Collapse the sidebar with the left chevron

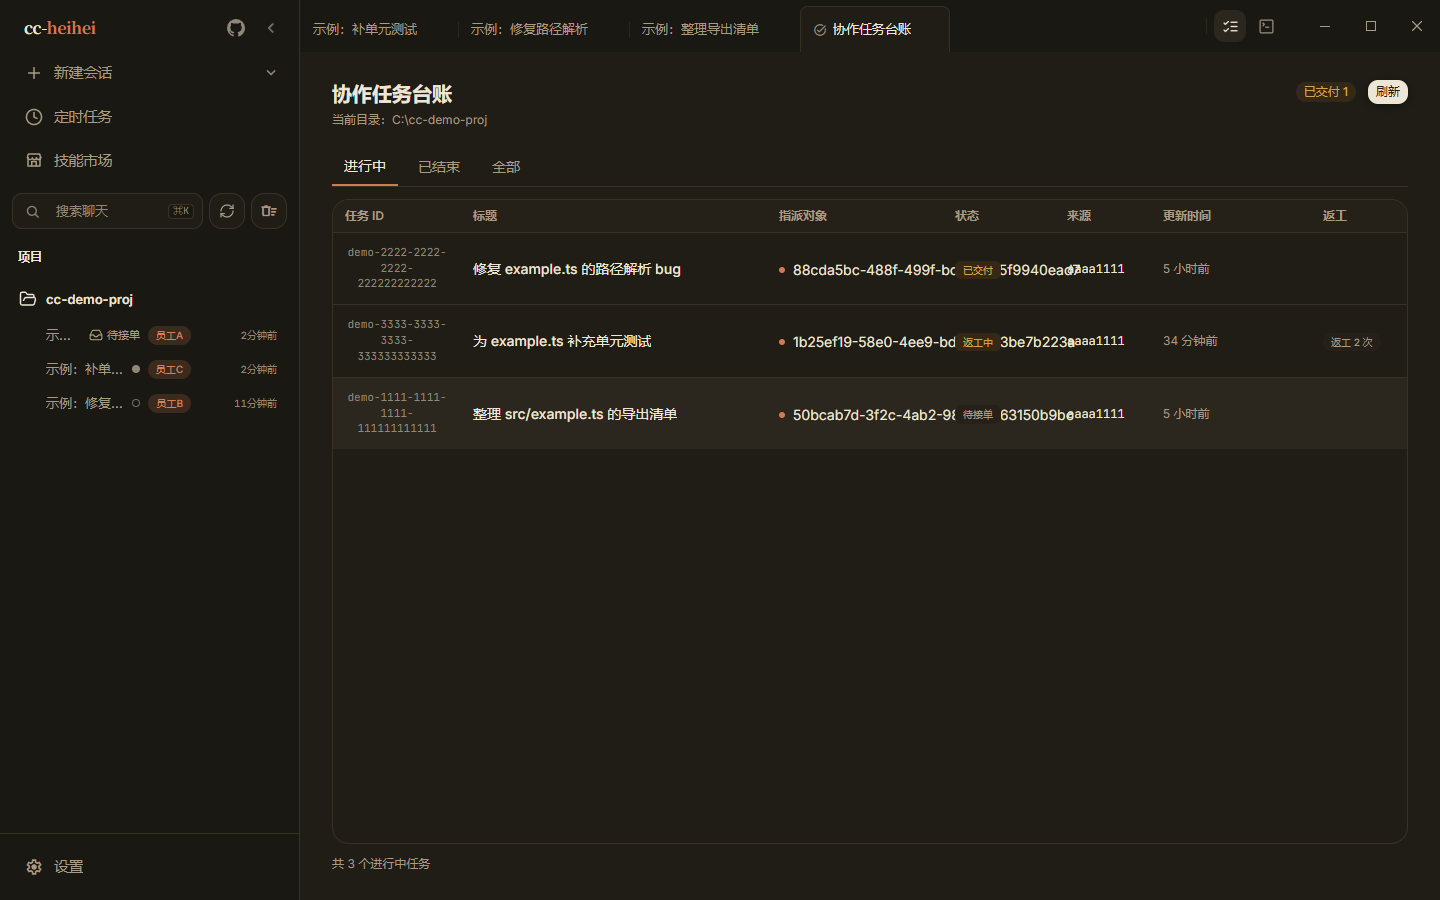coord(271,28)
